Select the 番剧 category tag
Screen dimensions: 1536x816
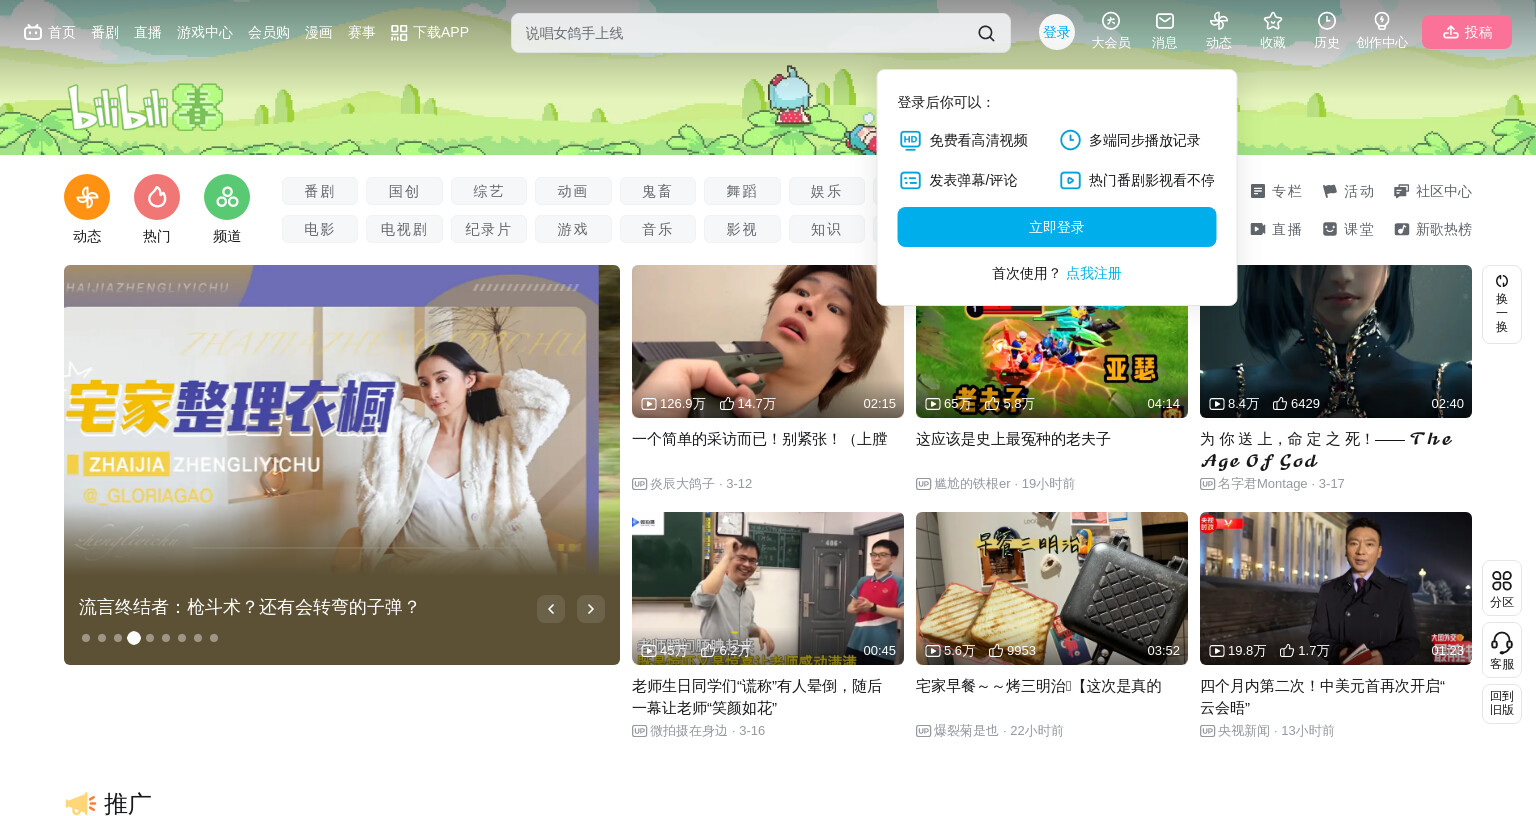(x=320, y=191)
